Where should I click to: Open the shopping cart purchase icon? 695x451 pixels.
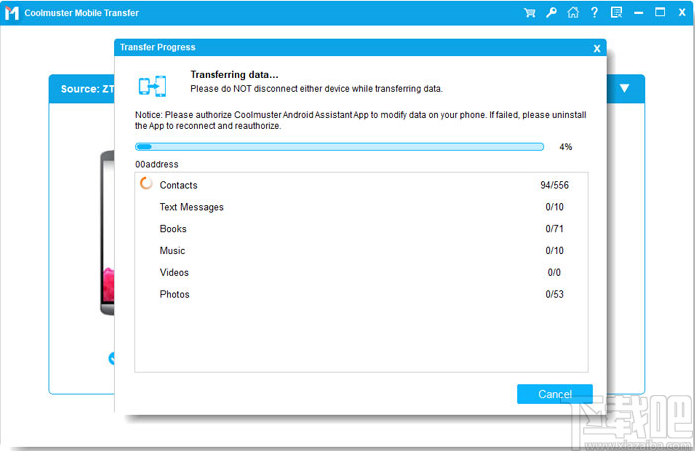point(529,13)
